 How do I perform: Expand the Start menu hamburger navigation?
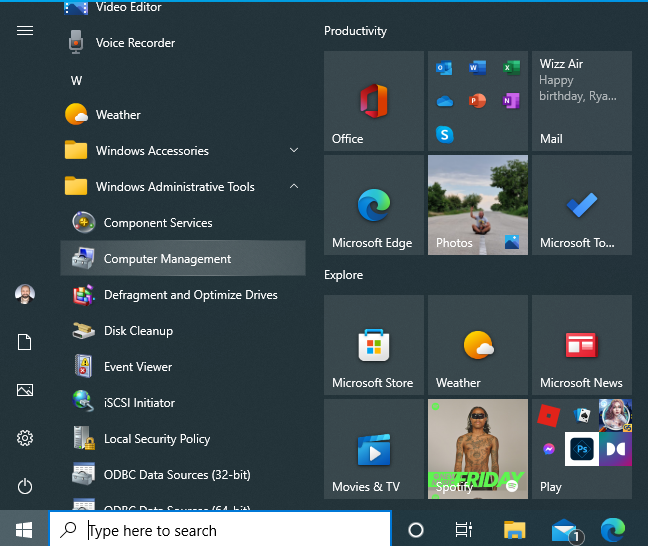tap(25, 31)
